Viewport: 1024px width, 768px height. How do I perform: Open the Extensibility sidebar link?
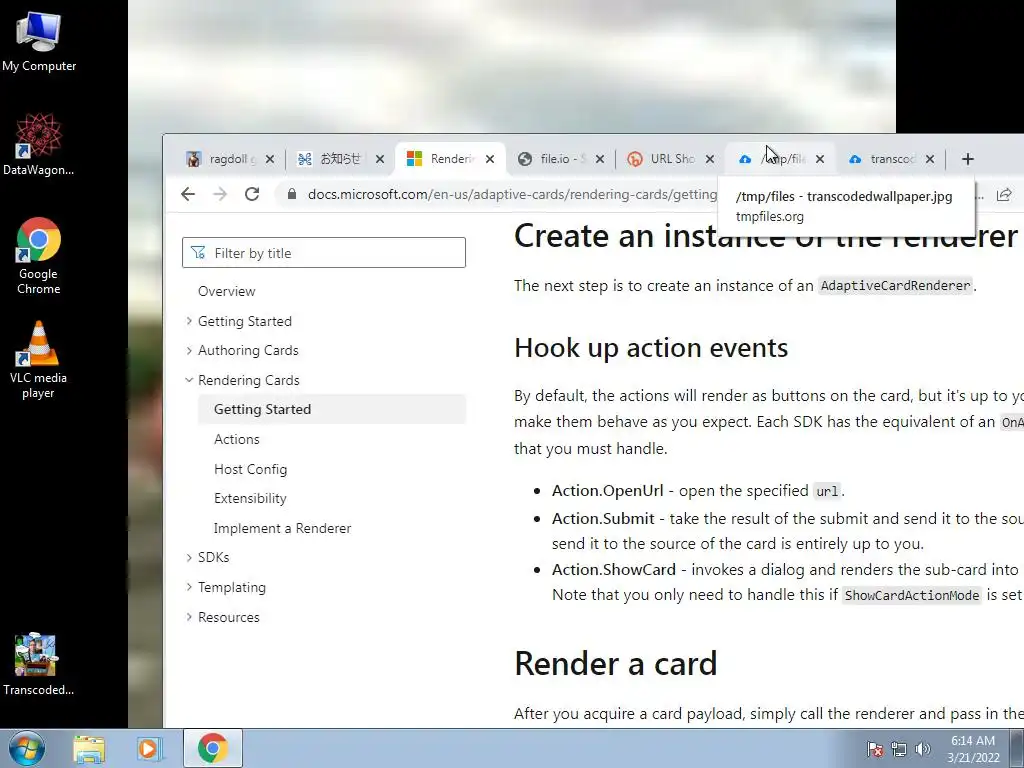[x=250, y=498]
